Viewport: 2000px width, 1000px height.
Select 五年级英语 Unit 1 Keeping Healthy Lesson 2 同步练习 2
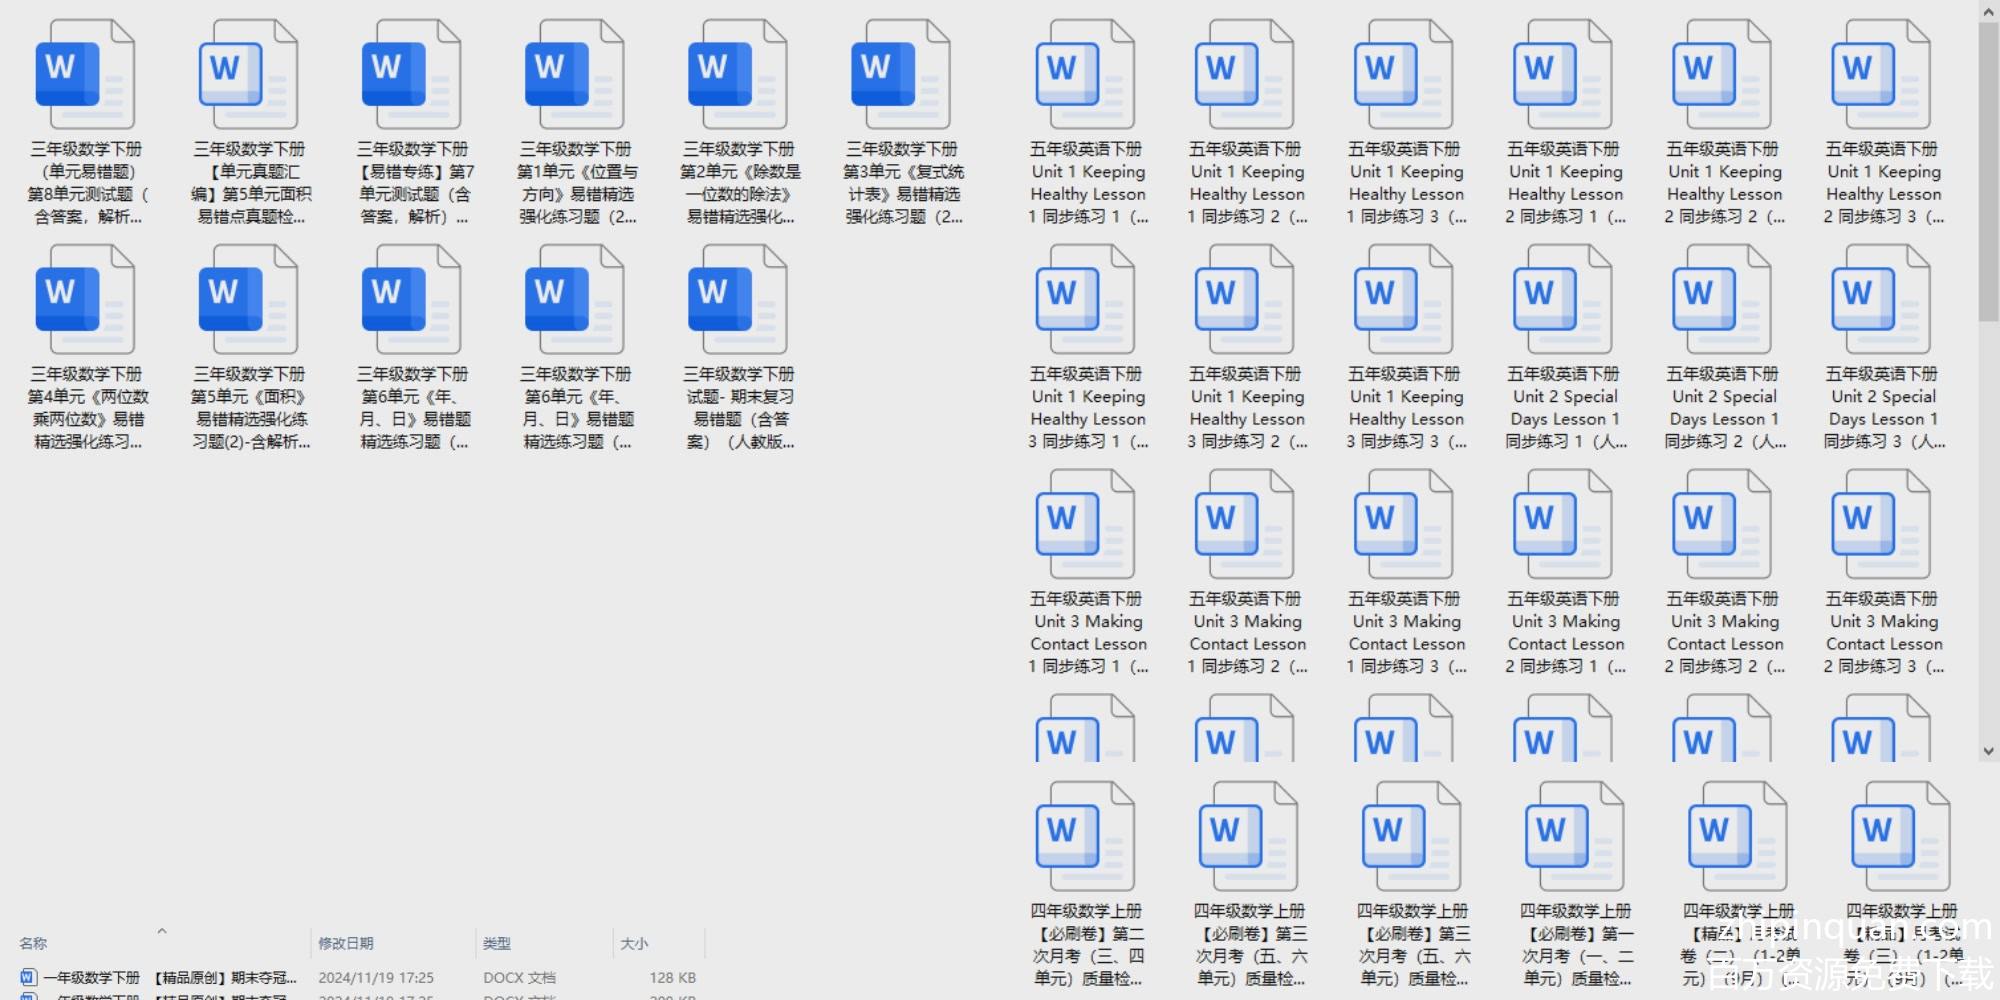(x=1722, y=76)
